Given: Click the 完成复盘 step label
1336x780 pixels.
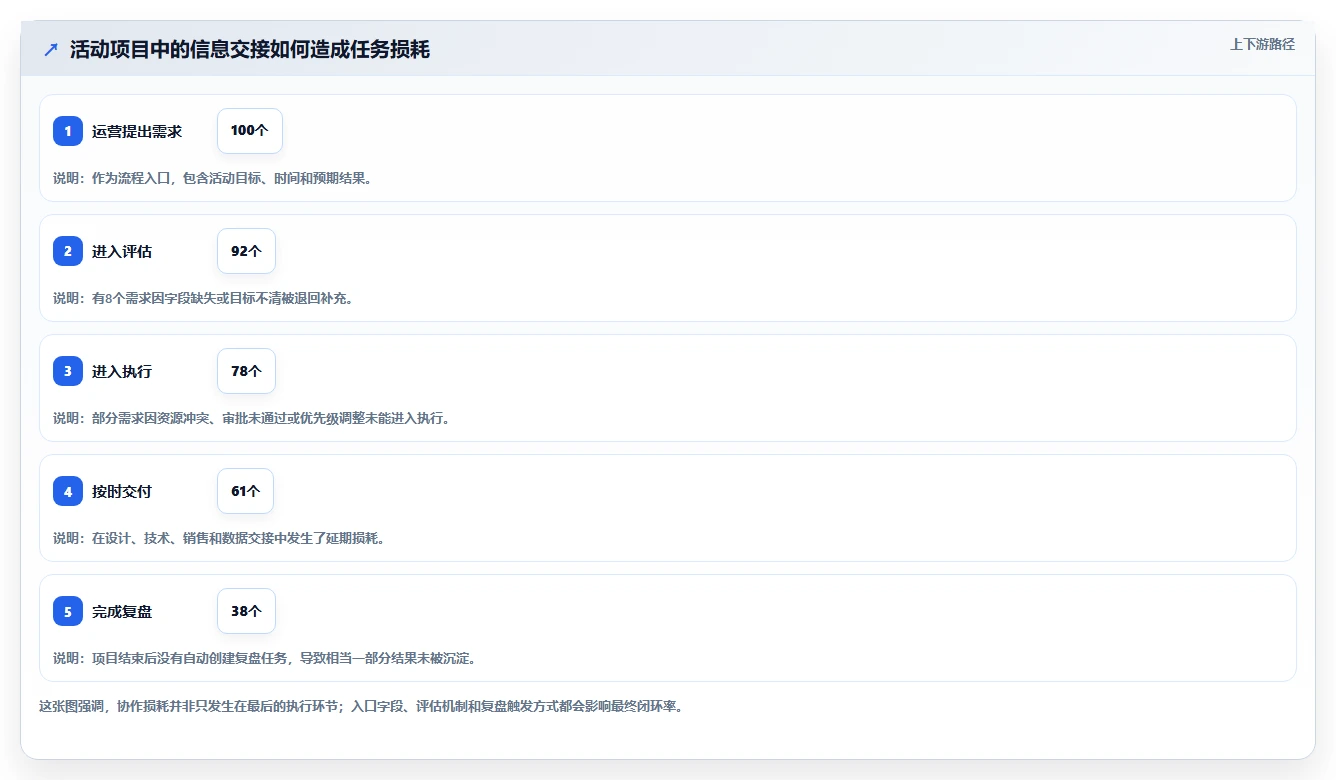Looking at the screenshot, I should [x=122, y=611].
